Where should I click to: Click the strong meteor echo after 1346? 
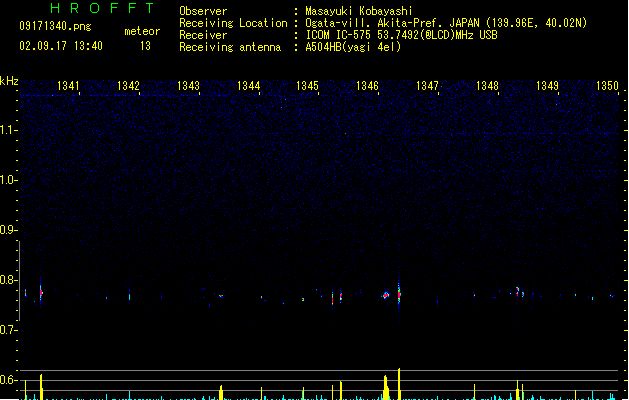[x=399, y=294]
